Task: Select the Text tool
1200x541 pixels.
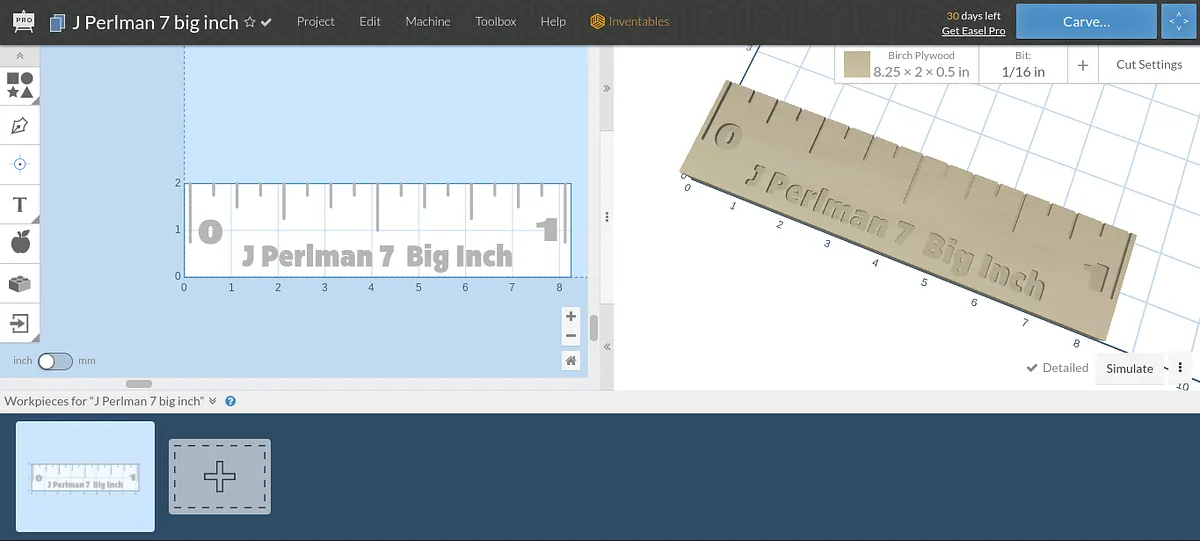Action: 20,205
